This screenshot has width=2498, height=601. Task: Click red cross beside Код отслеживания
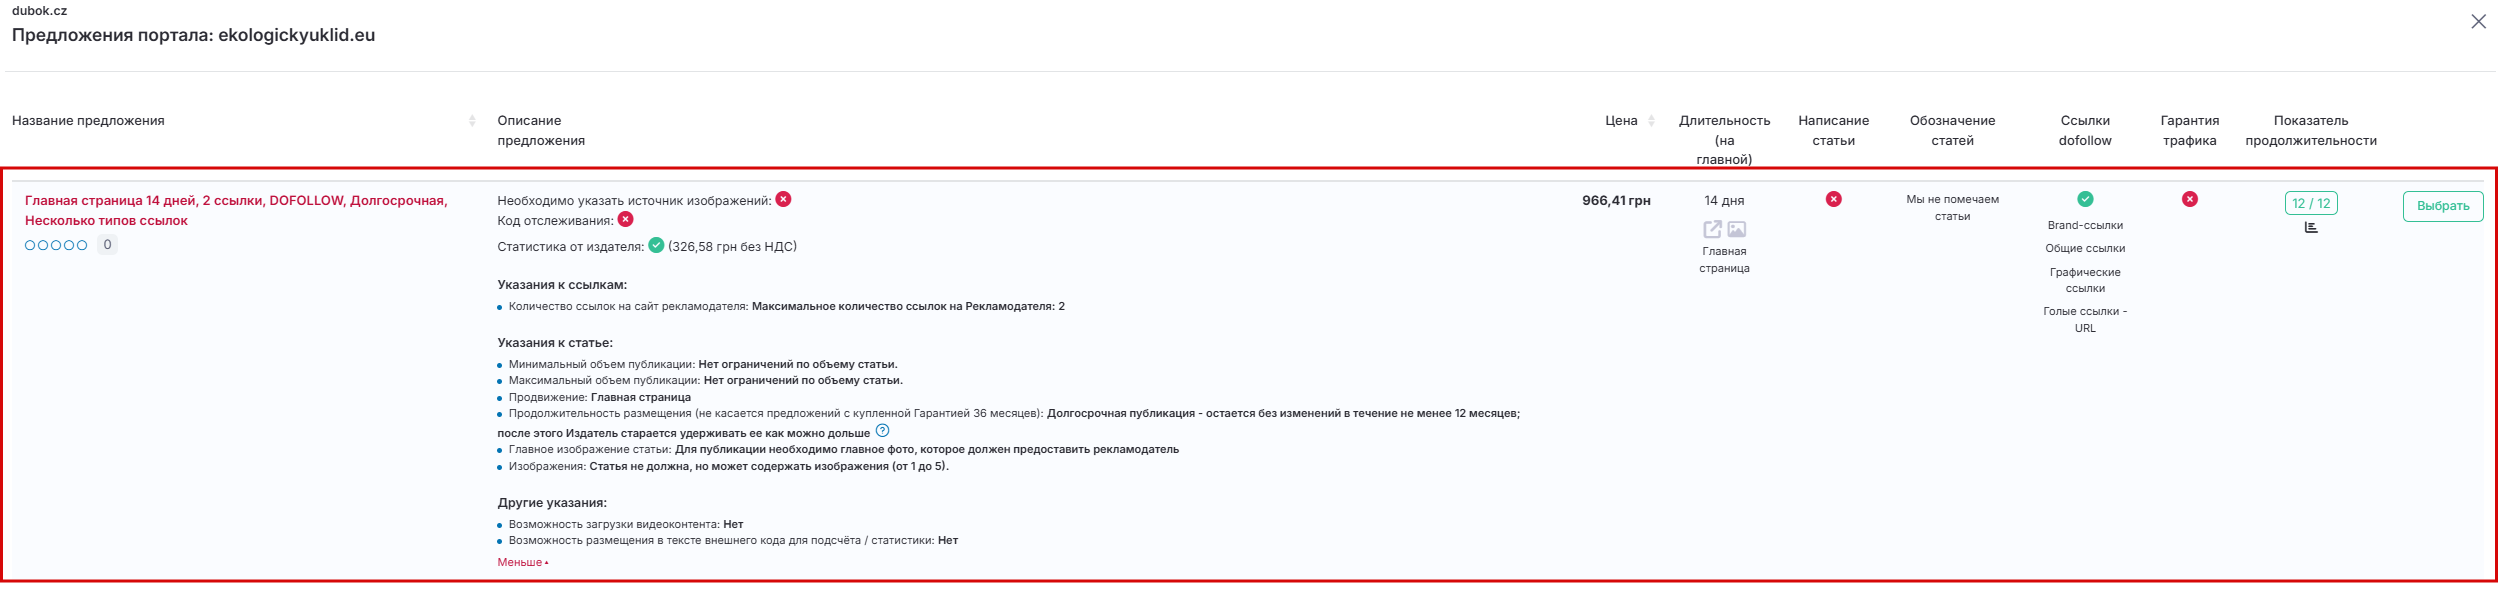pos(626,219)
